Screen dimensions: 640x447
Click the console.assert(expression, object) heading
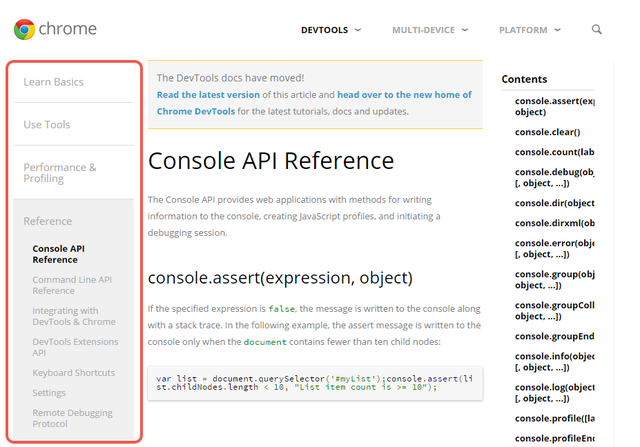click(x=280, y=278)
